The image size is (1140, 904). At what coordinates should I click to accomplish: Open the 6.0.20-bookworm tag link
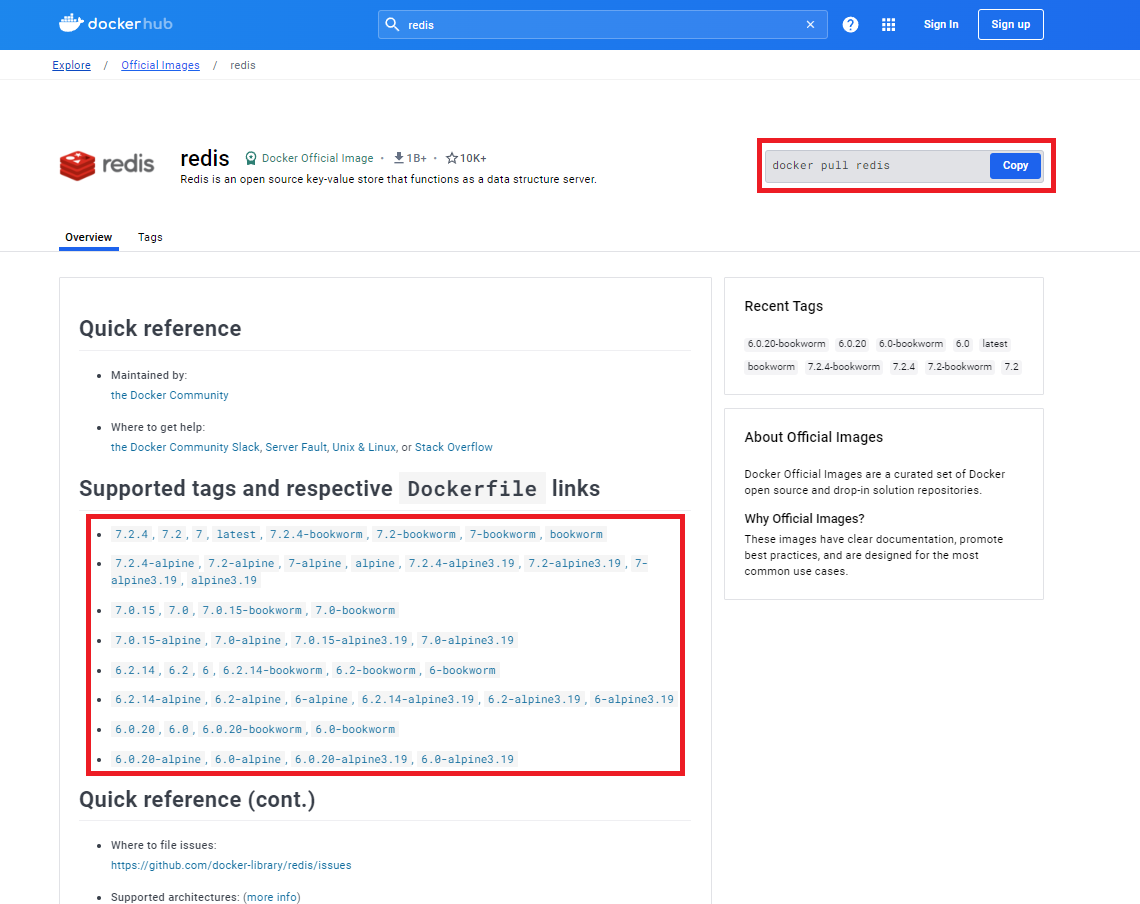252,729
